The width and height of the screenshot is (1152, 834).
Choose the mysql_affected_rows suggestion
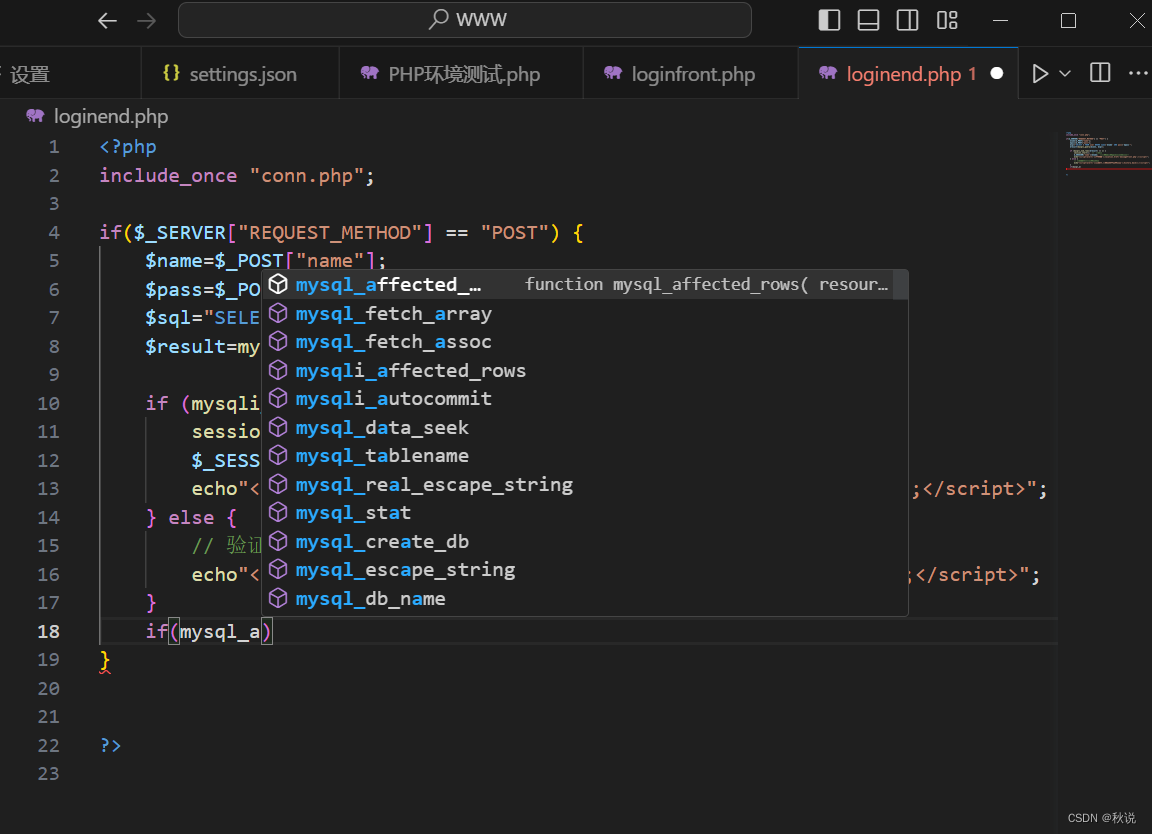coord(585,284)
